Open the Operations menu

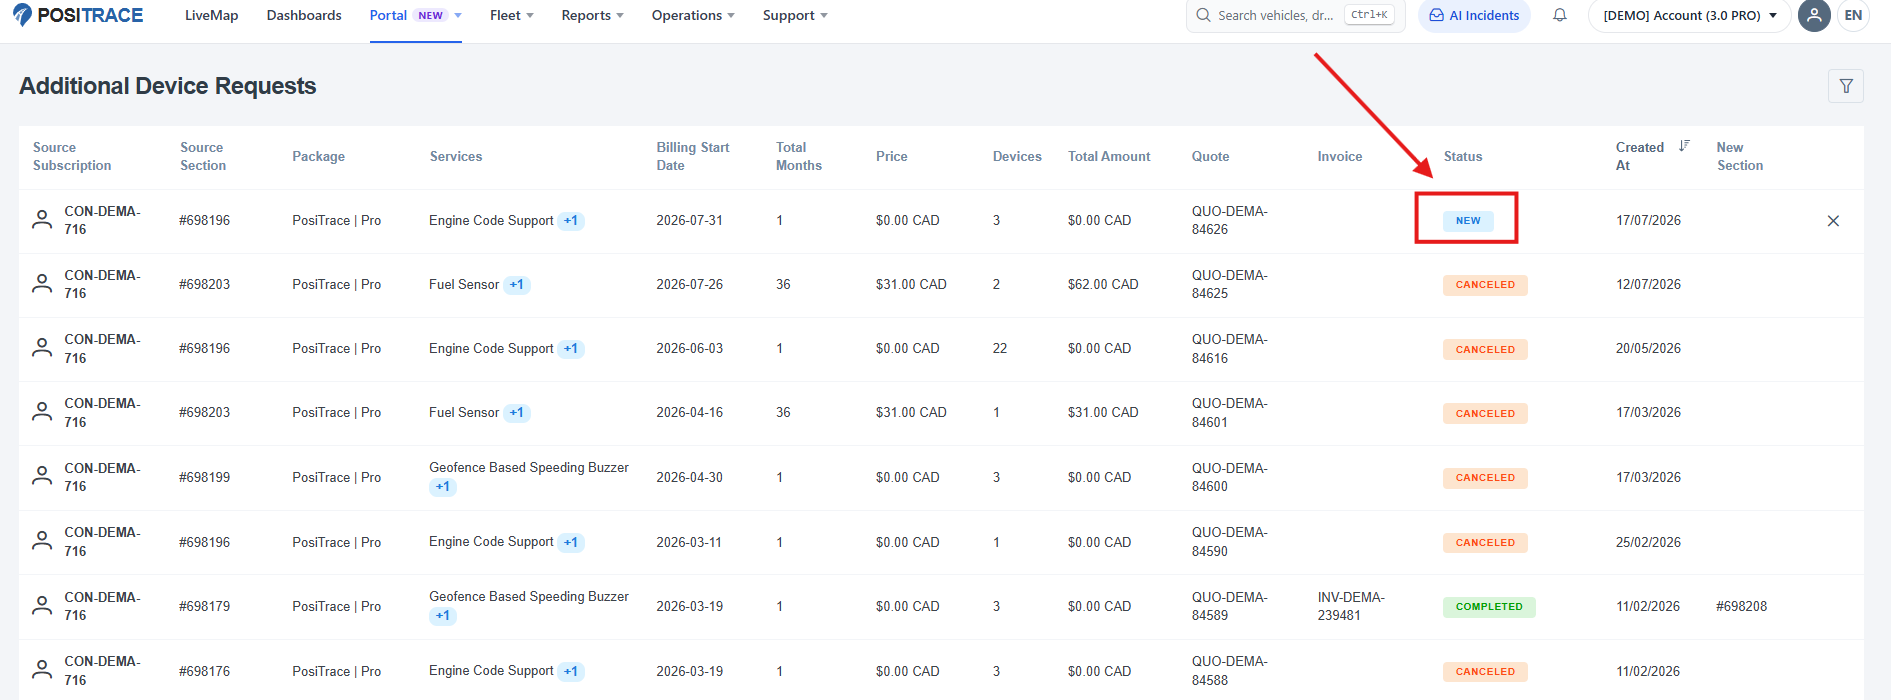click(693, 15)
